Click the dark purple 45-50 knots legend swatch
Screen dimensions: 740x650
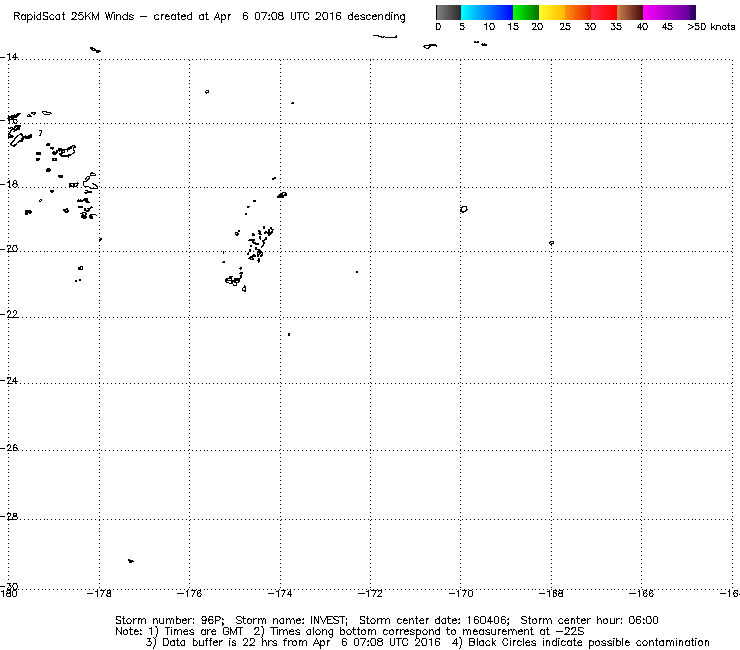tap(682, 12)
